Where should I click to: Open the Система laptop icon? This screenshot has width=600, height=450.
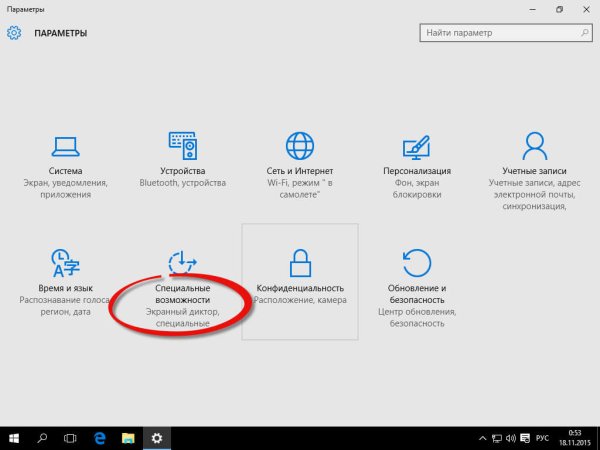pos(65,147)
